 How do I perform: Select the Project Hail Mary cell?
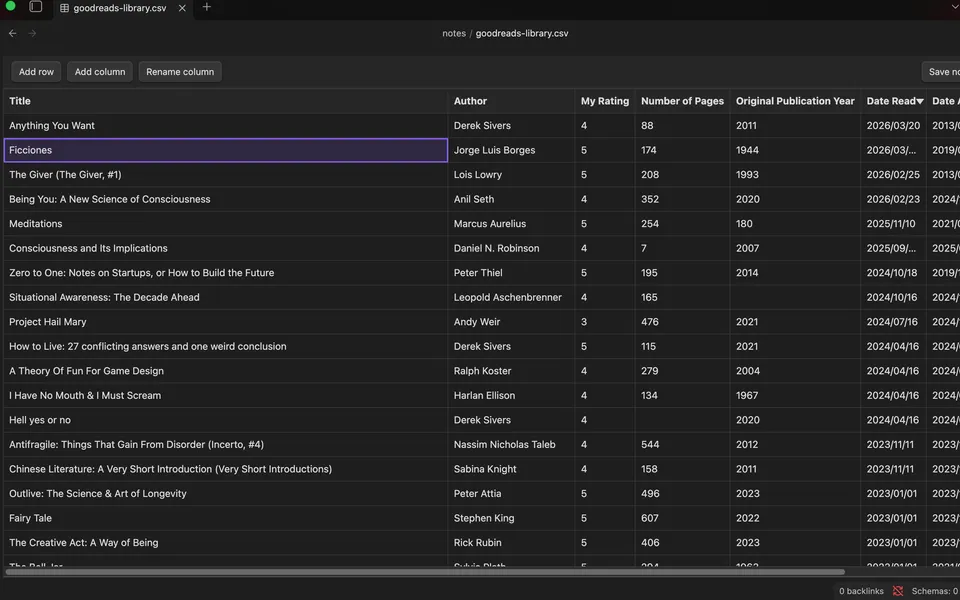[x=226, y=321]
